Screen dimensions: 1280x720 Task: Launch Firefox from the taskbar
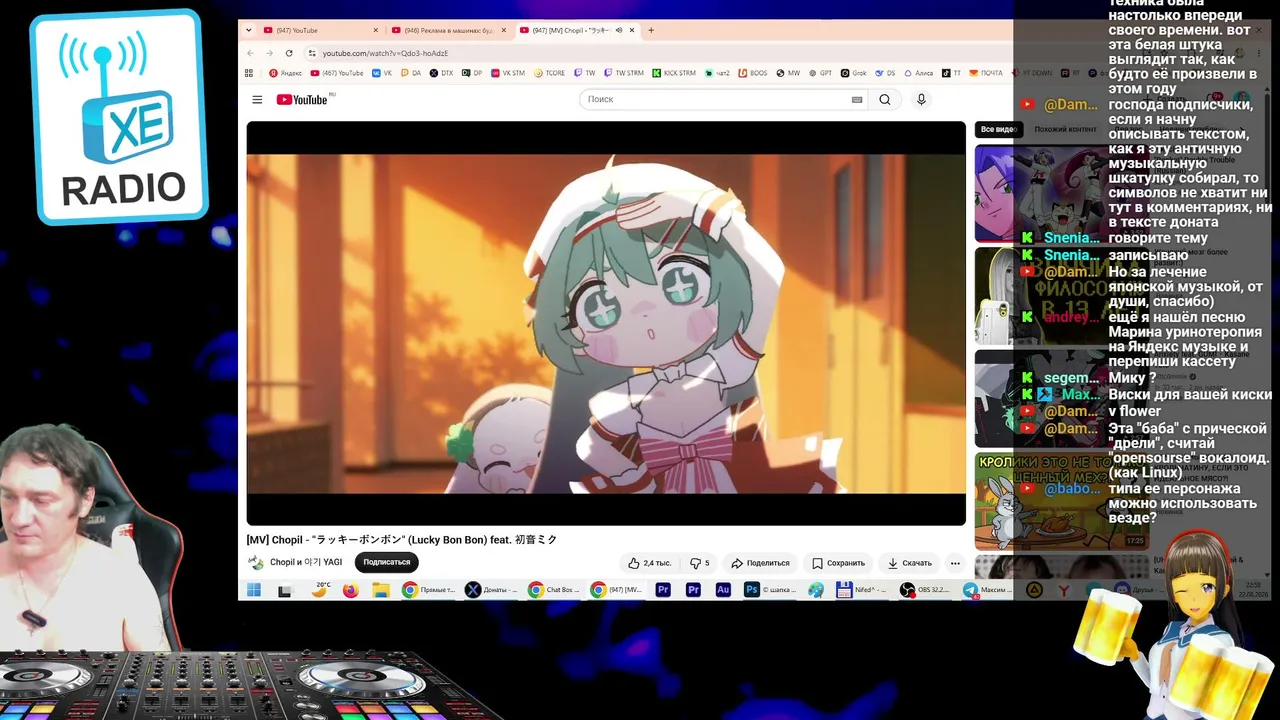pos(350,590)
